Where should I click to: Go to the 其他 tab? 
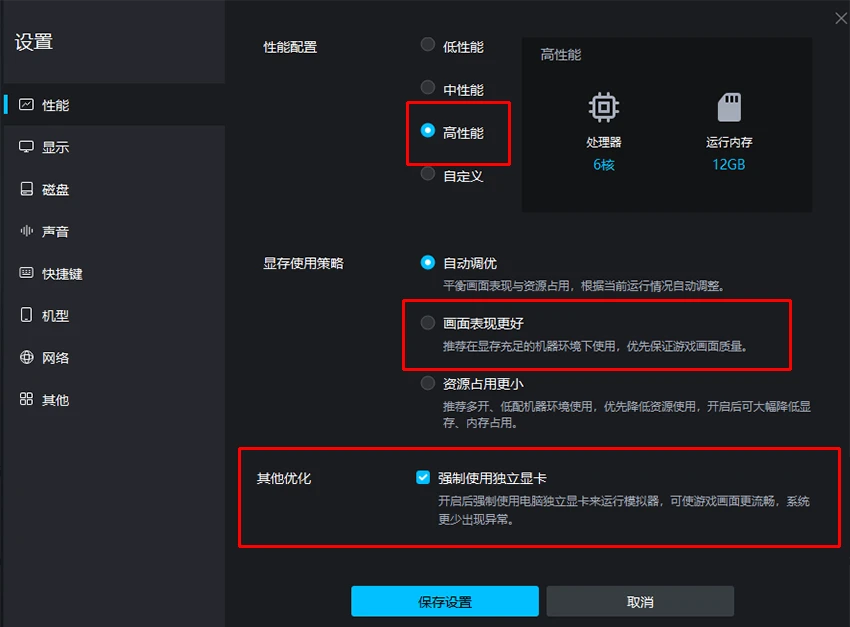pos(114,399)
